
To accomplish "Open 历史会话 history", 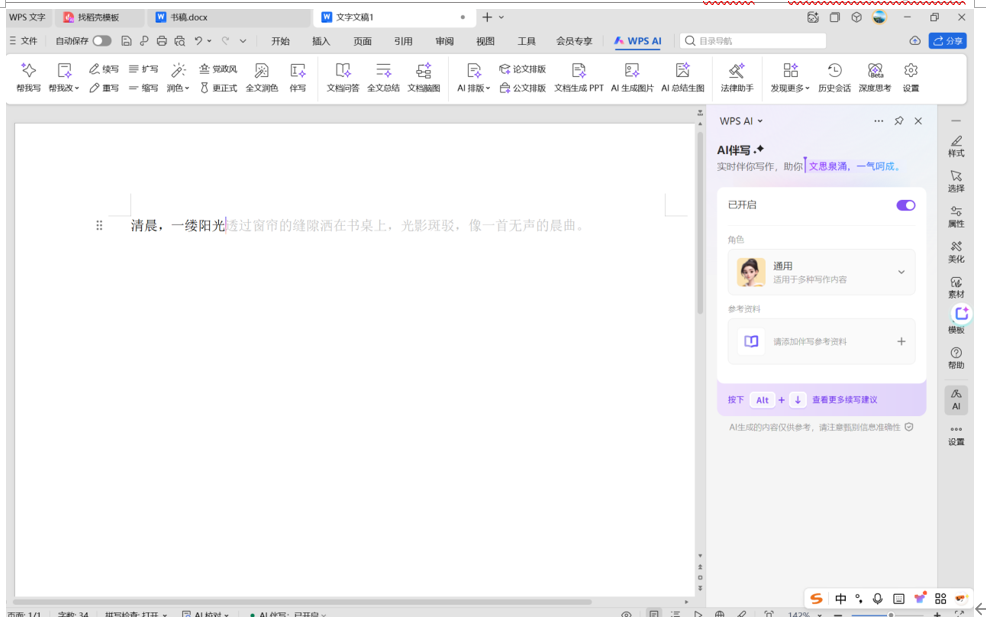I will (834, 77).
